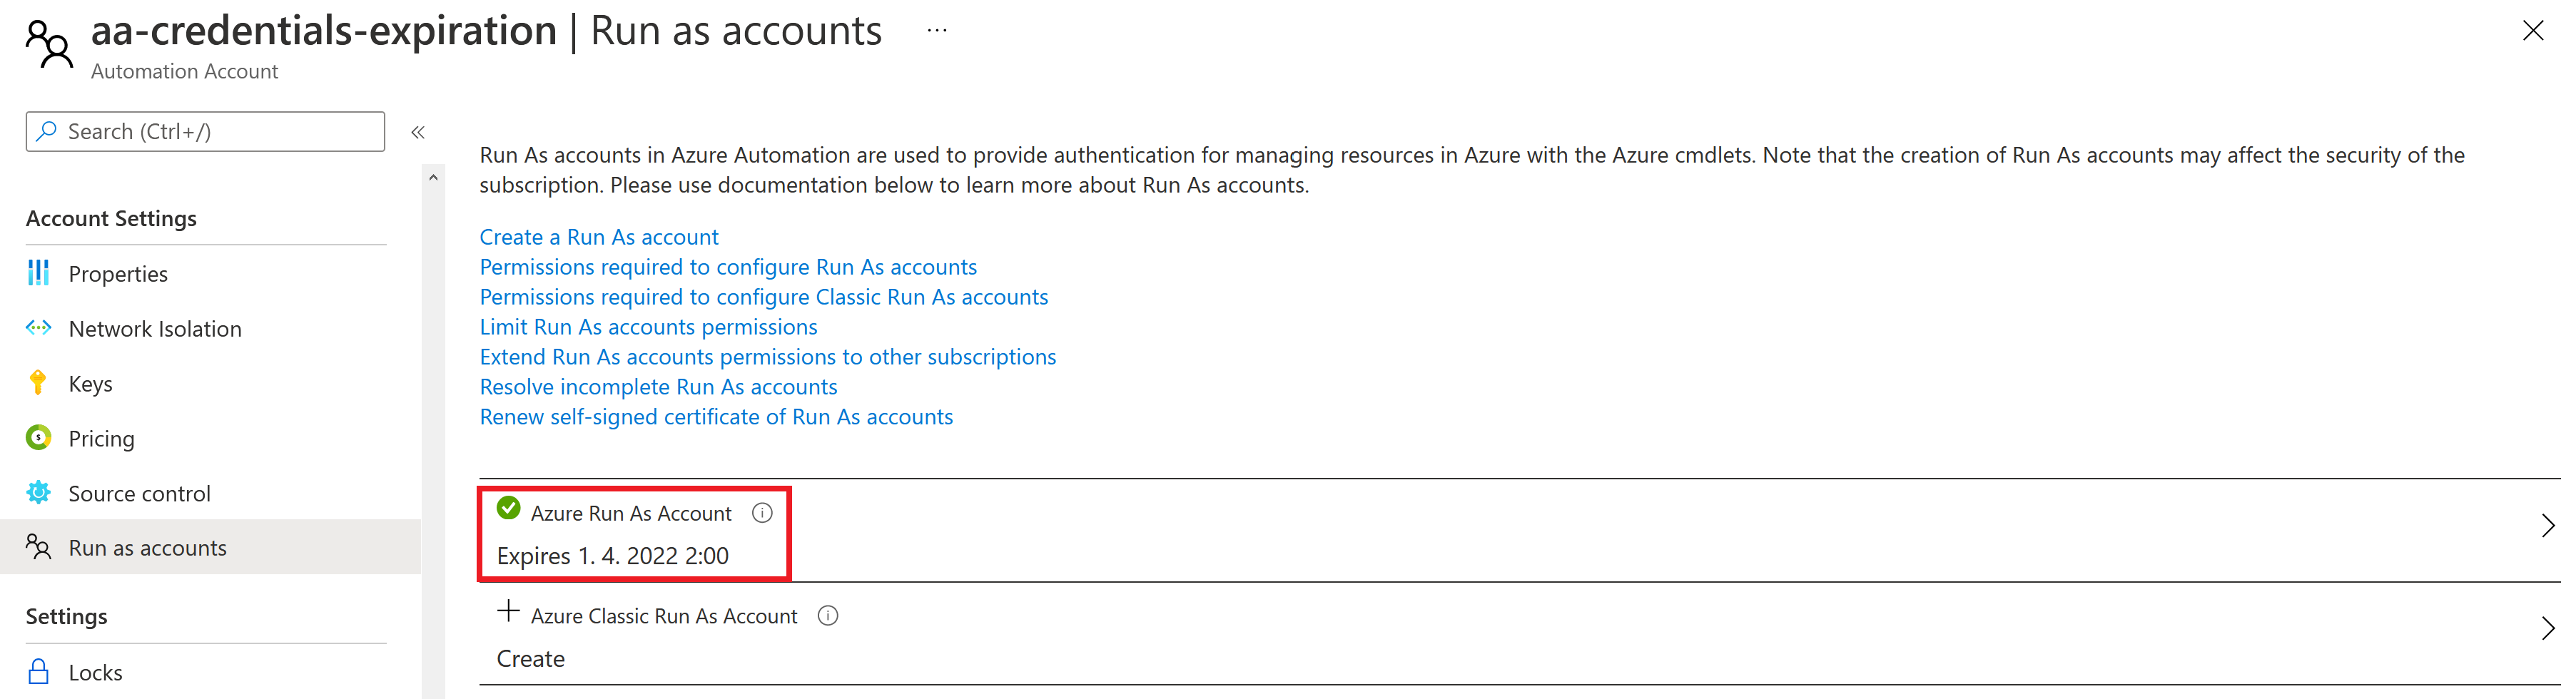Screen dimensions: 2576x699
Task: Click the yellow Keys icon
Action: click(x=38, y=383)
